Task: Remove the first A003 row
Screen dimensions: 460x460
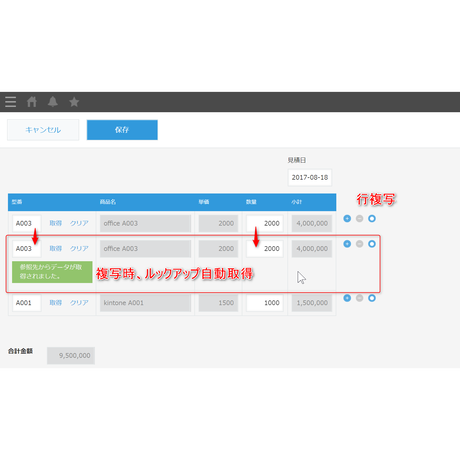Action: [359, 218]
